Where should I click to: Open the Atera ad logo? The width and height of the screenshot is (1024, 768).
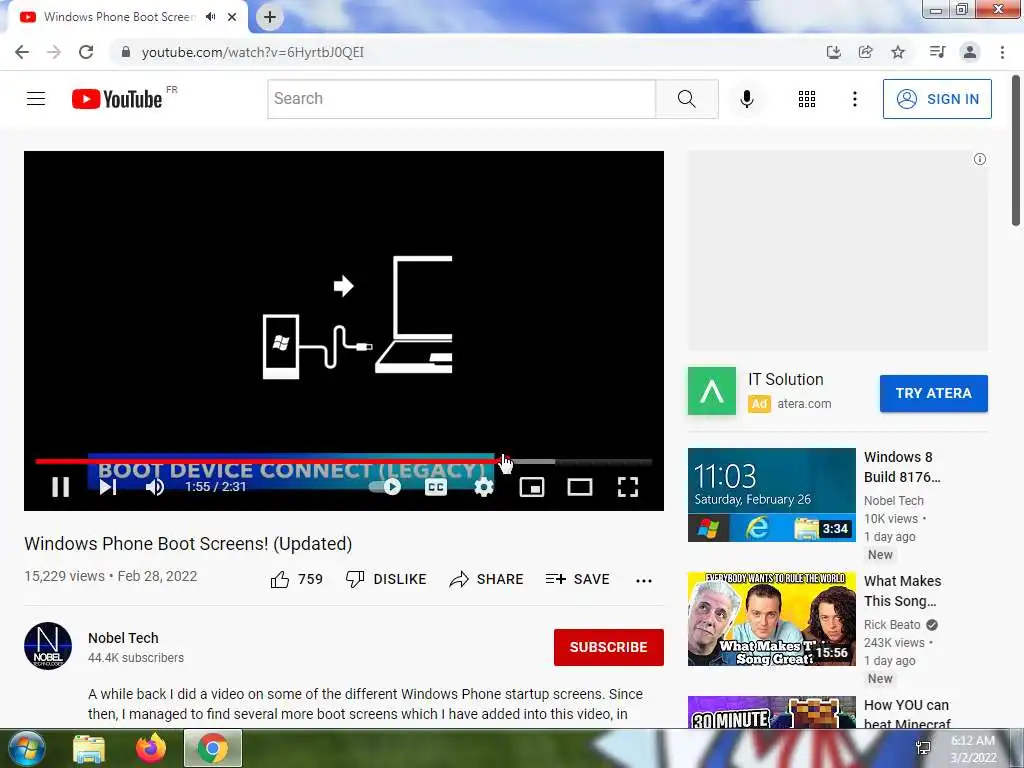pos(712,391)
